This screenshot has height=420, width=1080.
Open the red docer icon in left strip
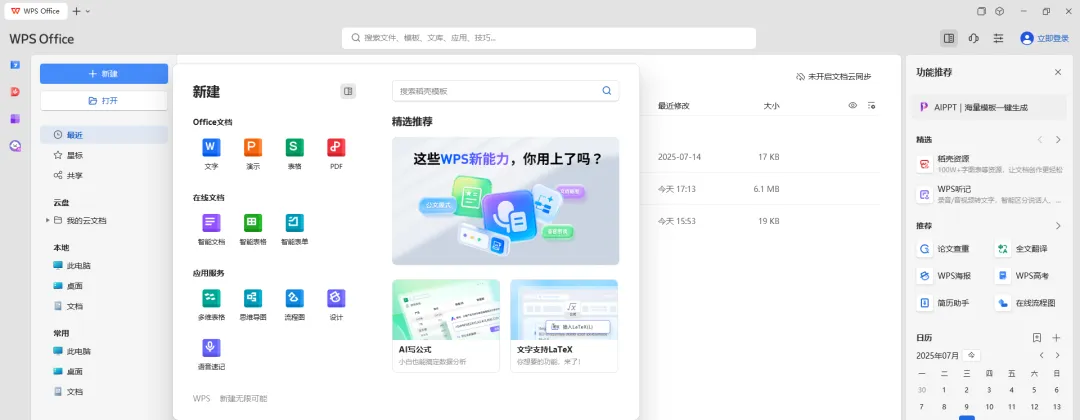[x=15, y=92]
